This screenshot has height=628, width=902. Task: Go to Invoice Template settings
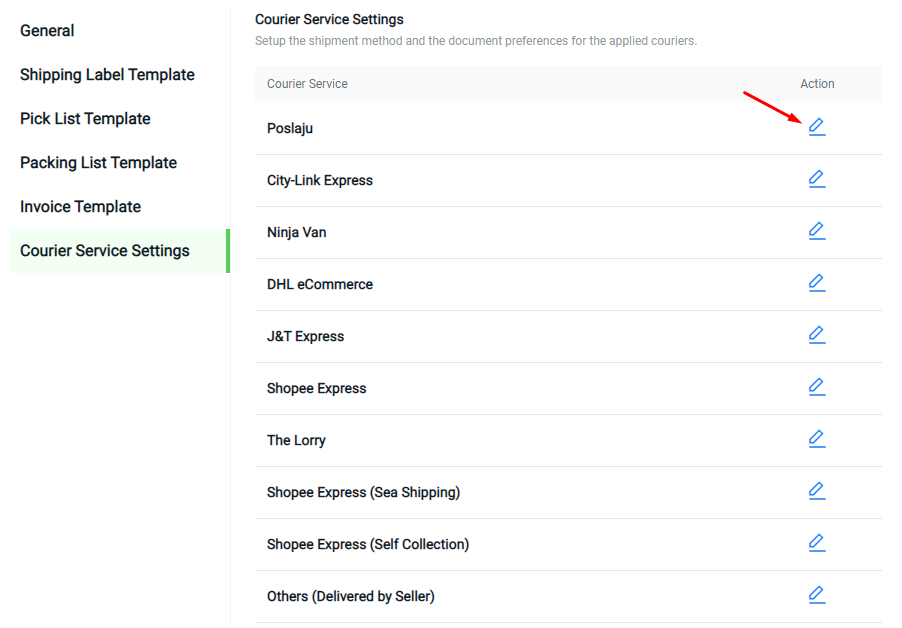click(x=81, y=206)
